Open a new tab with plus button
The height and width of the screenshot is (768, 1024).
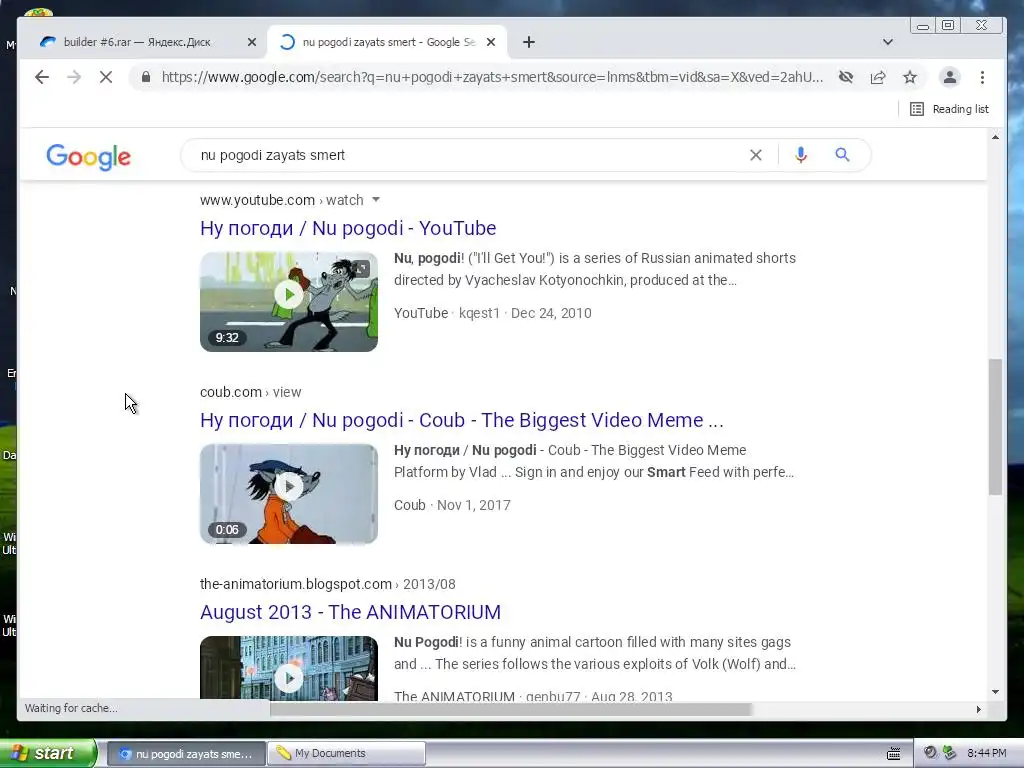[x=529, y=42]
